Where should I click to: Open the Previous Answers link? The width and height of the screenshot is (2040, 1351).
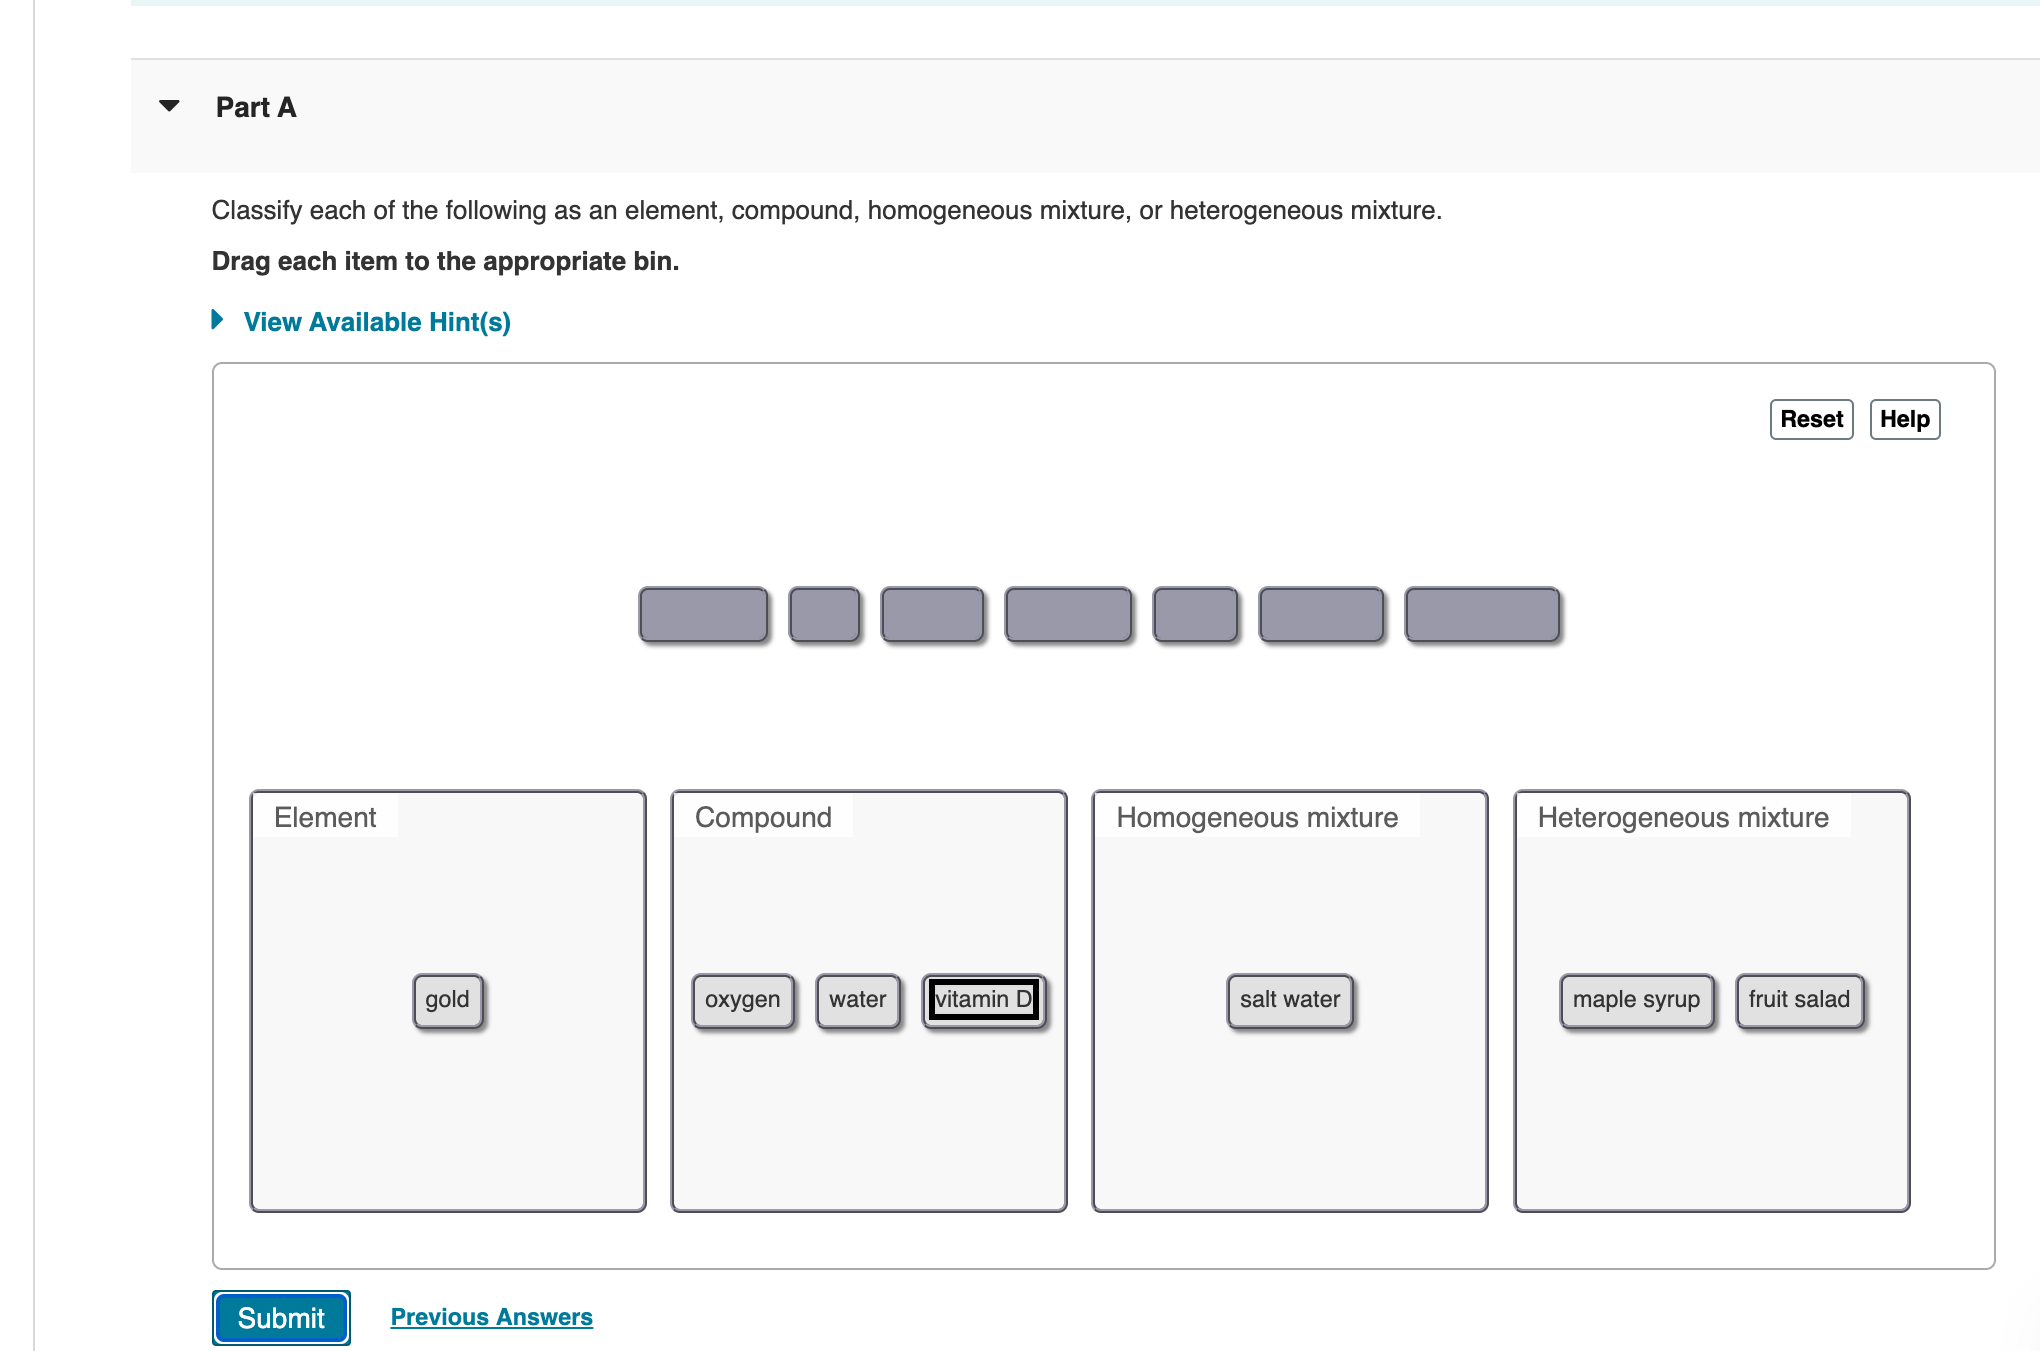(491, 1317)
